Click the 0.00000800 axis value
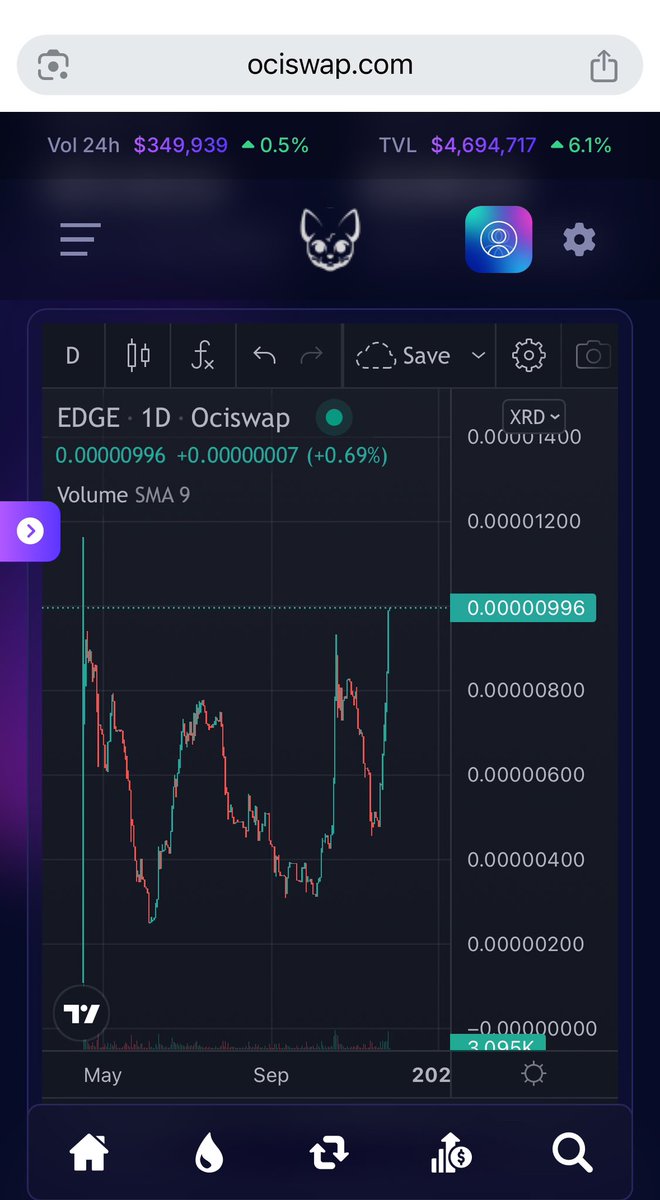Screen dimensions: 660x1200 (x=525, y=690)
